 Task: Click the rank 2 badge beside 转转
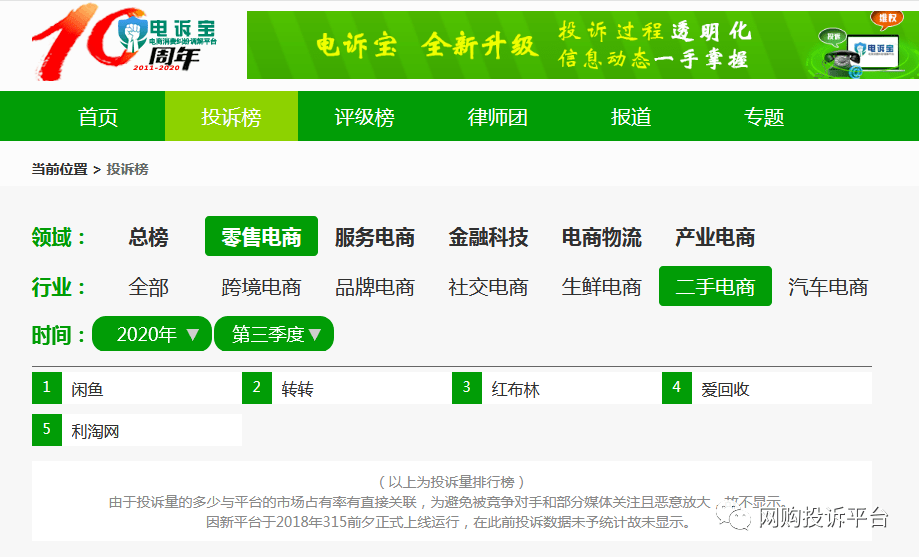tap(257, 388)
